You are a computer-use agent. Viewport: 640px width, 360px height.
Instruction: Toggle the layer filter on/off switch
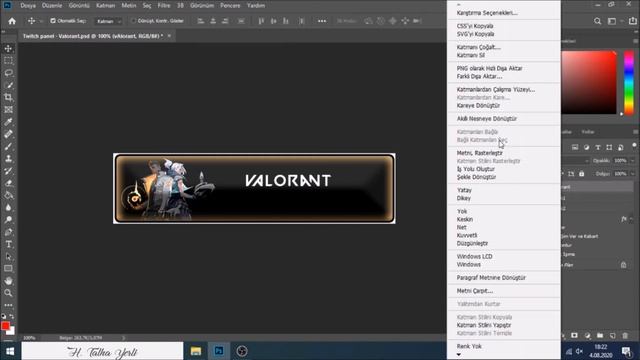tap(634, 146)
